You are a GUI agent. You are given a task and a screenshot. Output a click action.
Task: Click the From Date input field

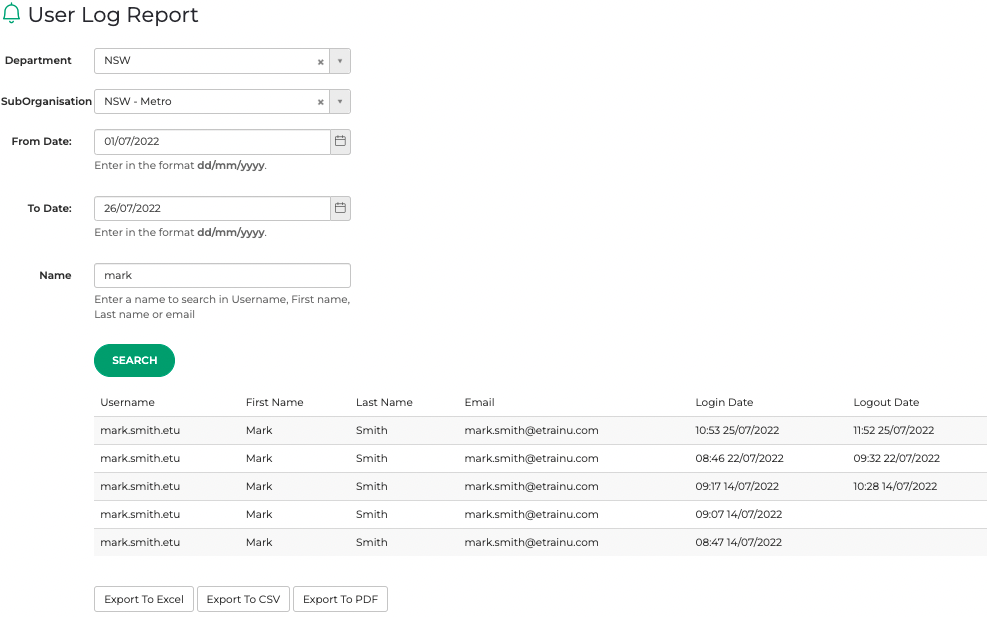click(212, 142)
